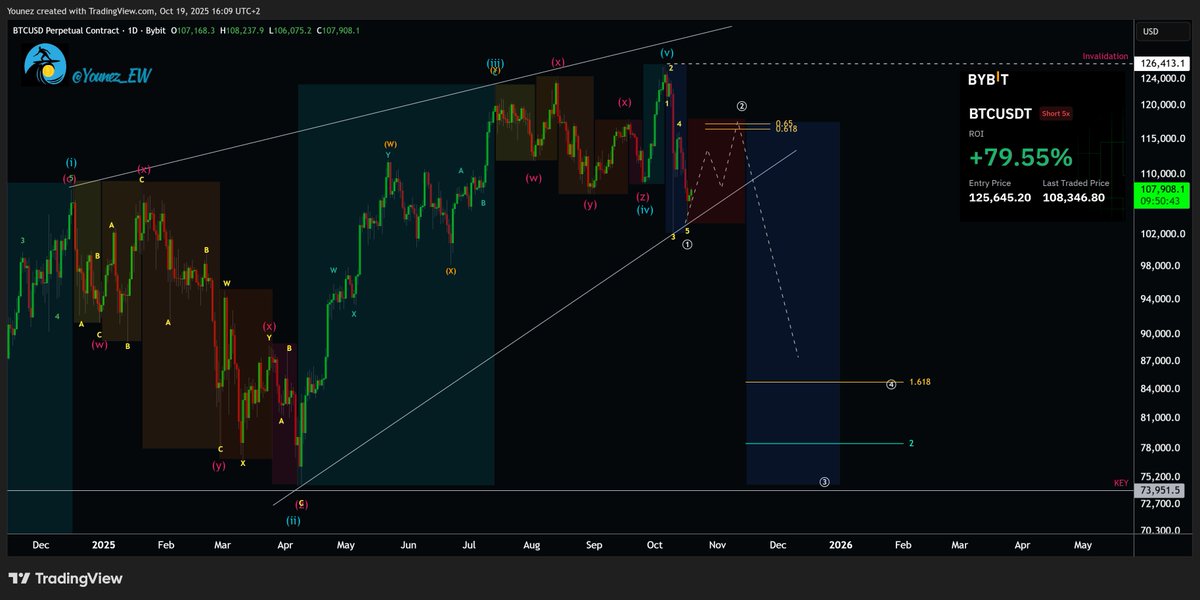The image size is (1200, 600).
Task: Click the circled wave marker ③ near the bottom
Action: click(824, 481)
